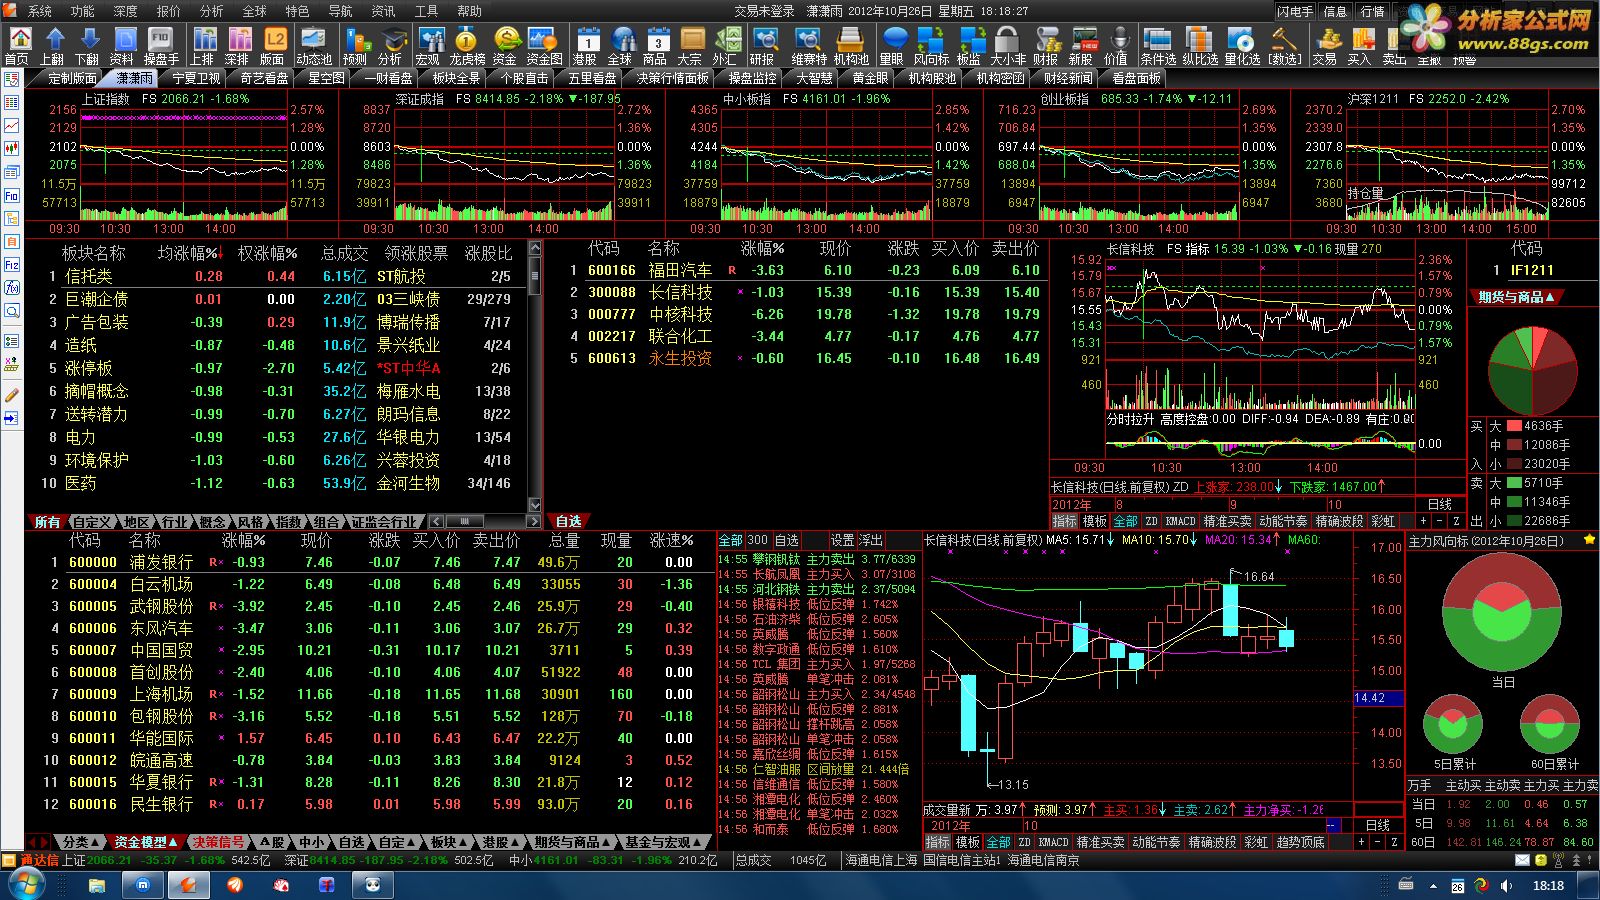Expand the 资金模型 dropdown tab
Image resolution: width=1600 pixels, height=900 pixels.
pyautogui.click(x=146, y=842)
